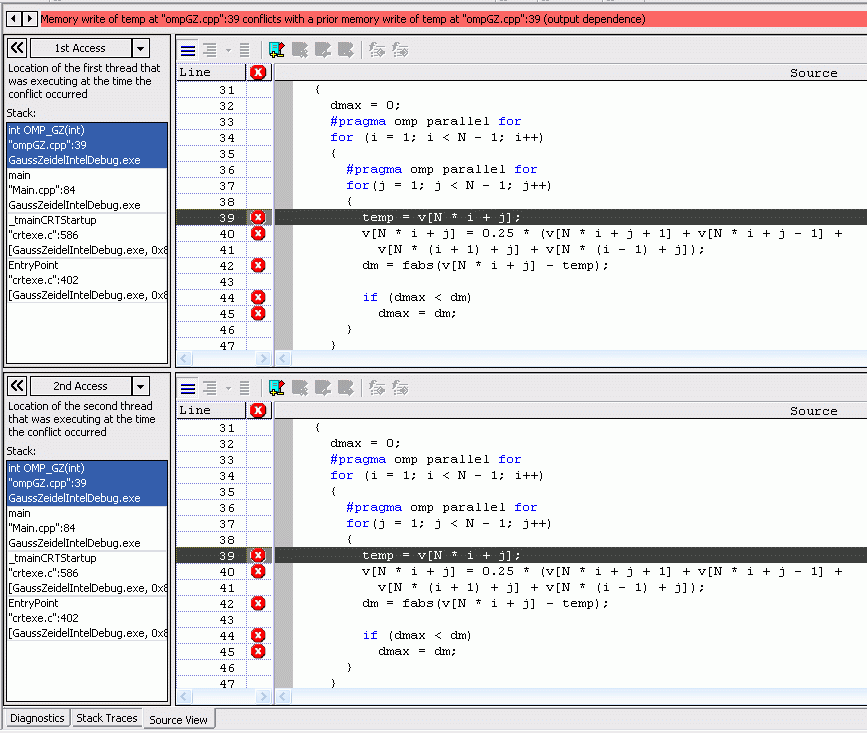Select source-only view in 2nd Access toolbar

188,389
